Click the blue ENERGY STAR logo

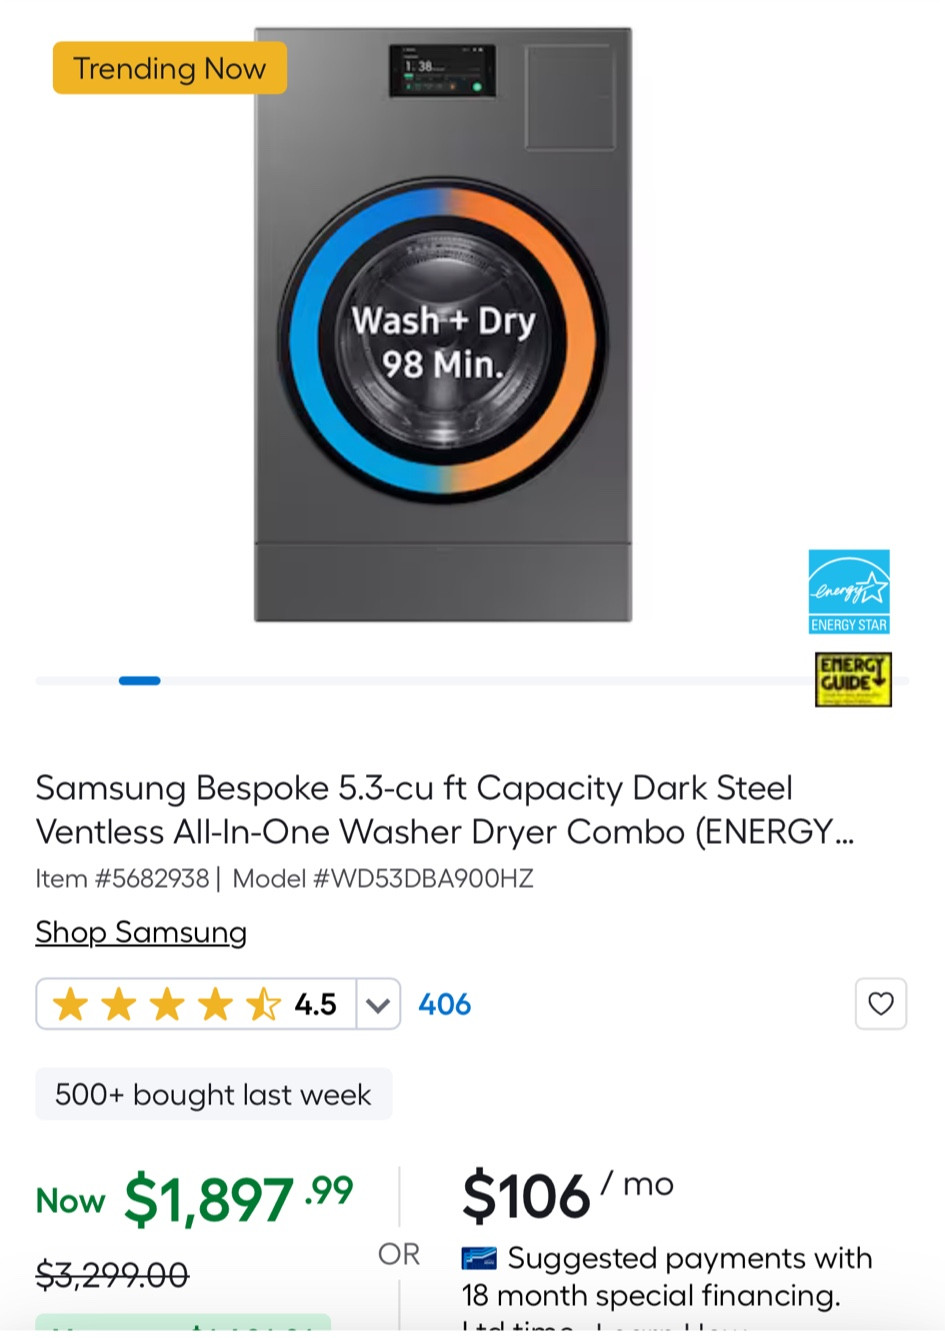pyautogui.click(x=849, y=591)
